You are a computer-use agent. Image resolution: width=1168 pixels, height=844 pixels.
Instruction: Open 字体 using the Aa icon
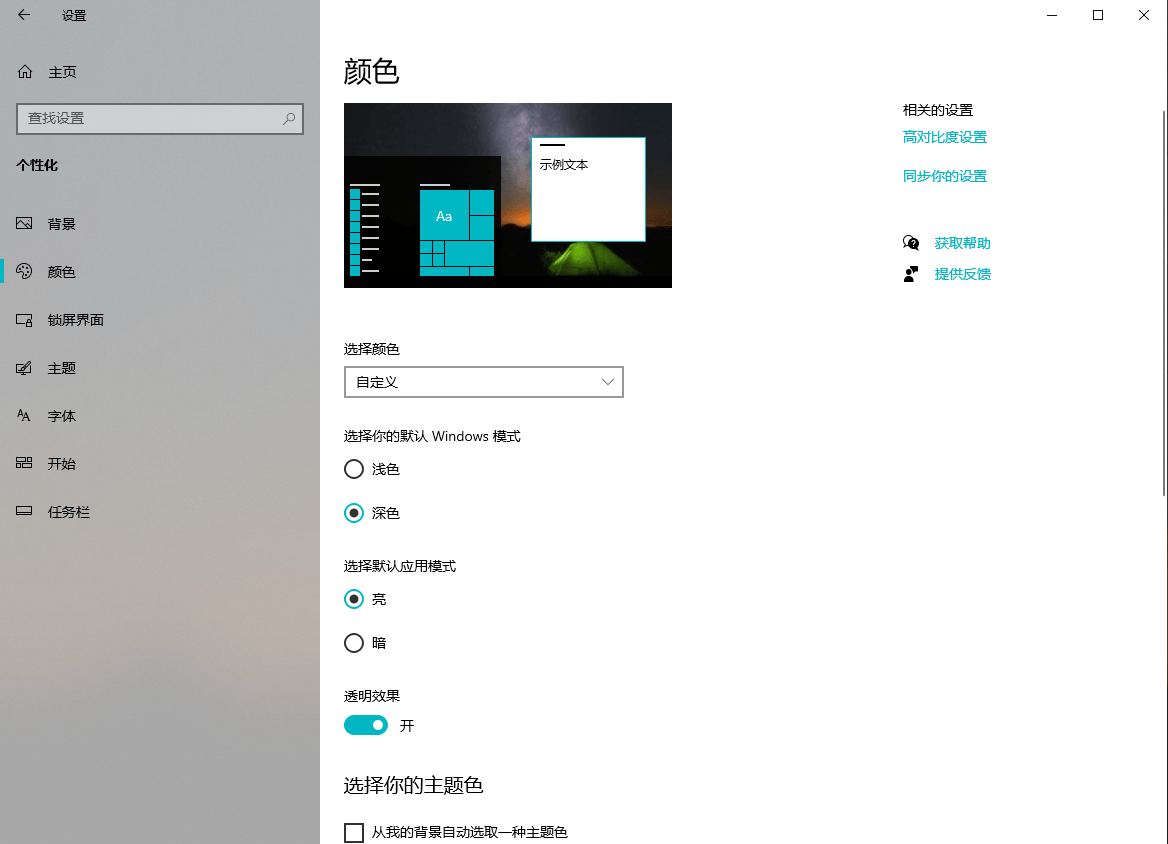[23, 415]
